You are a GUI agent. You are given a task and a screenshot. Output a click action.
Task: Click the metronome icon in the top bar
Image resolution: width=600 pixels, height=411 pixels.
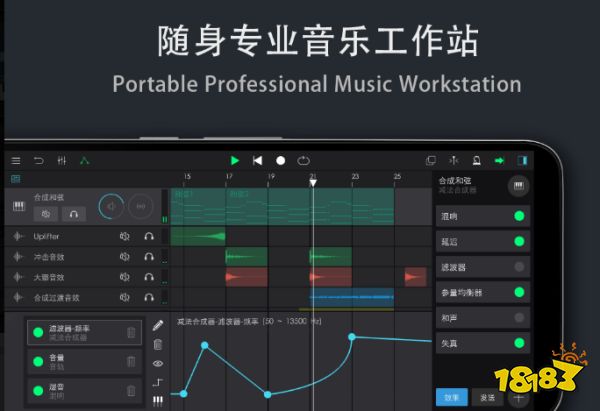[x=476, y=160]
